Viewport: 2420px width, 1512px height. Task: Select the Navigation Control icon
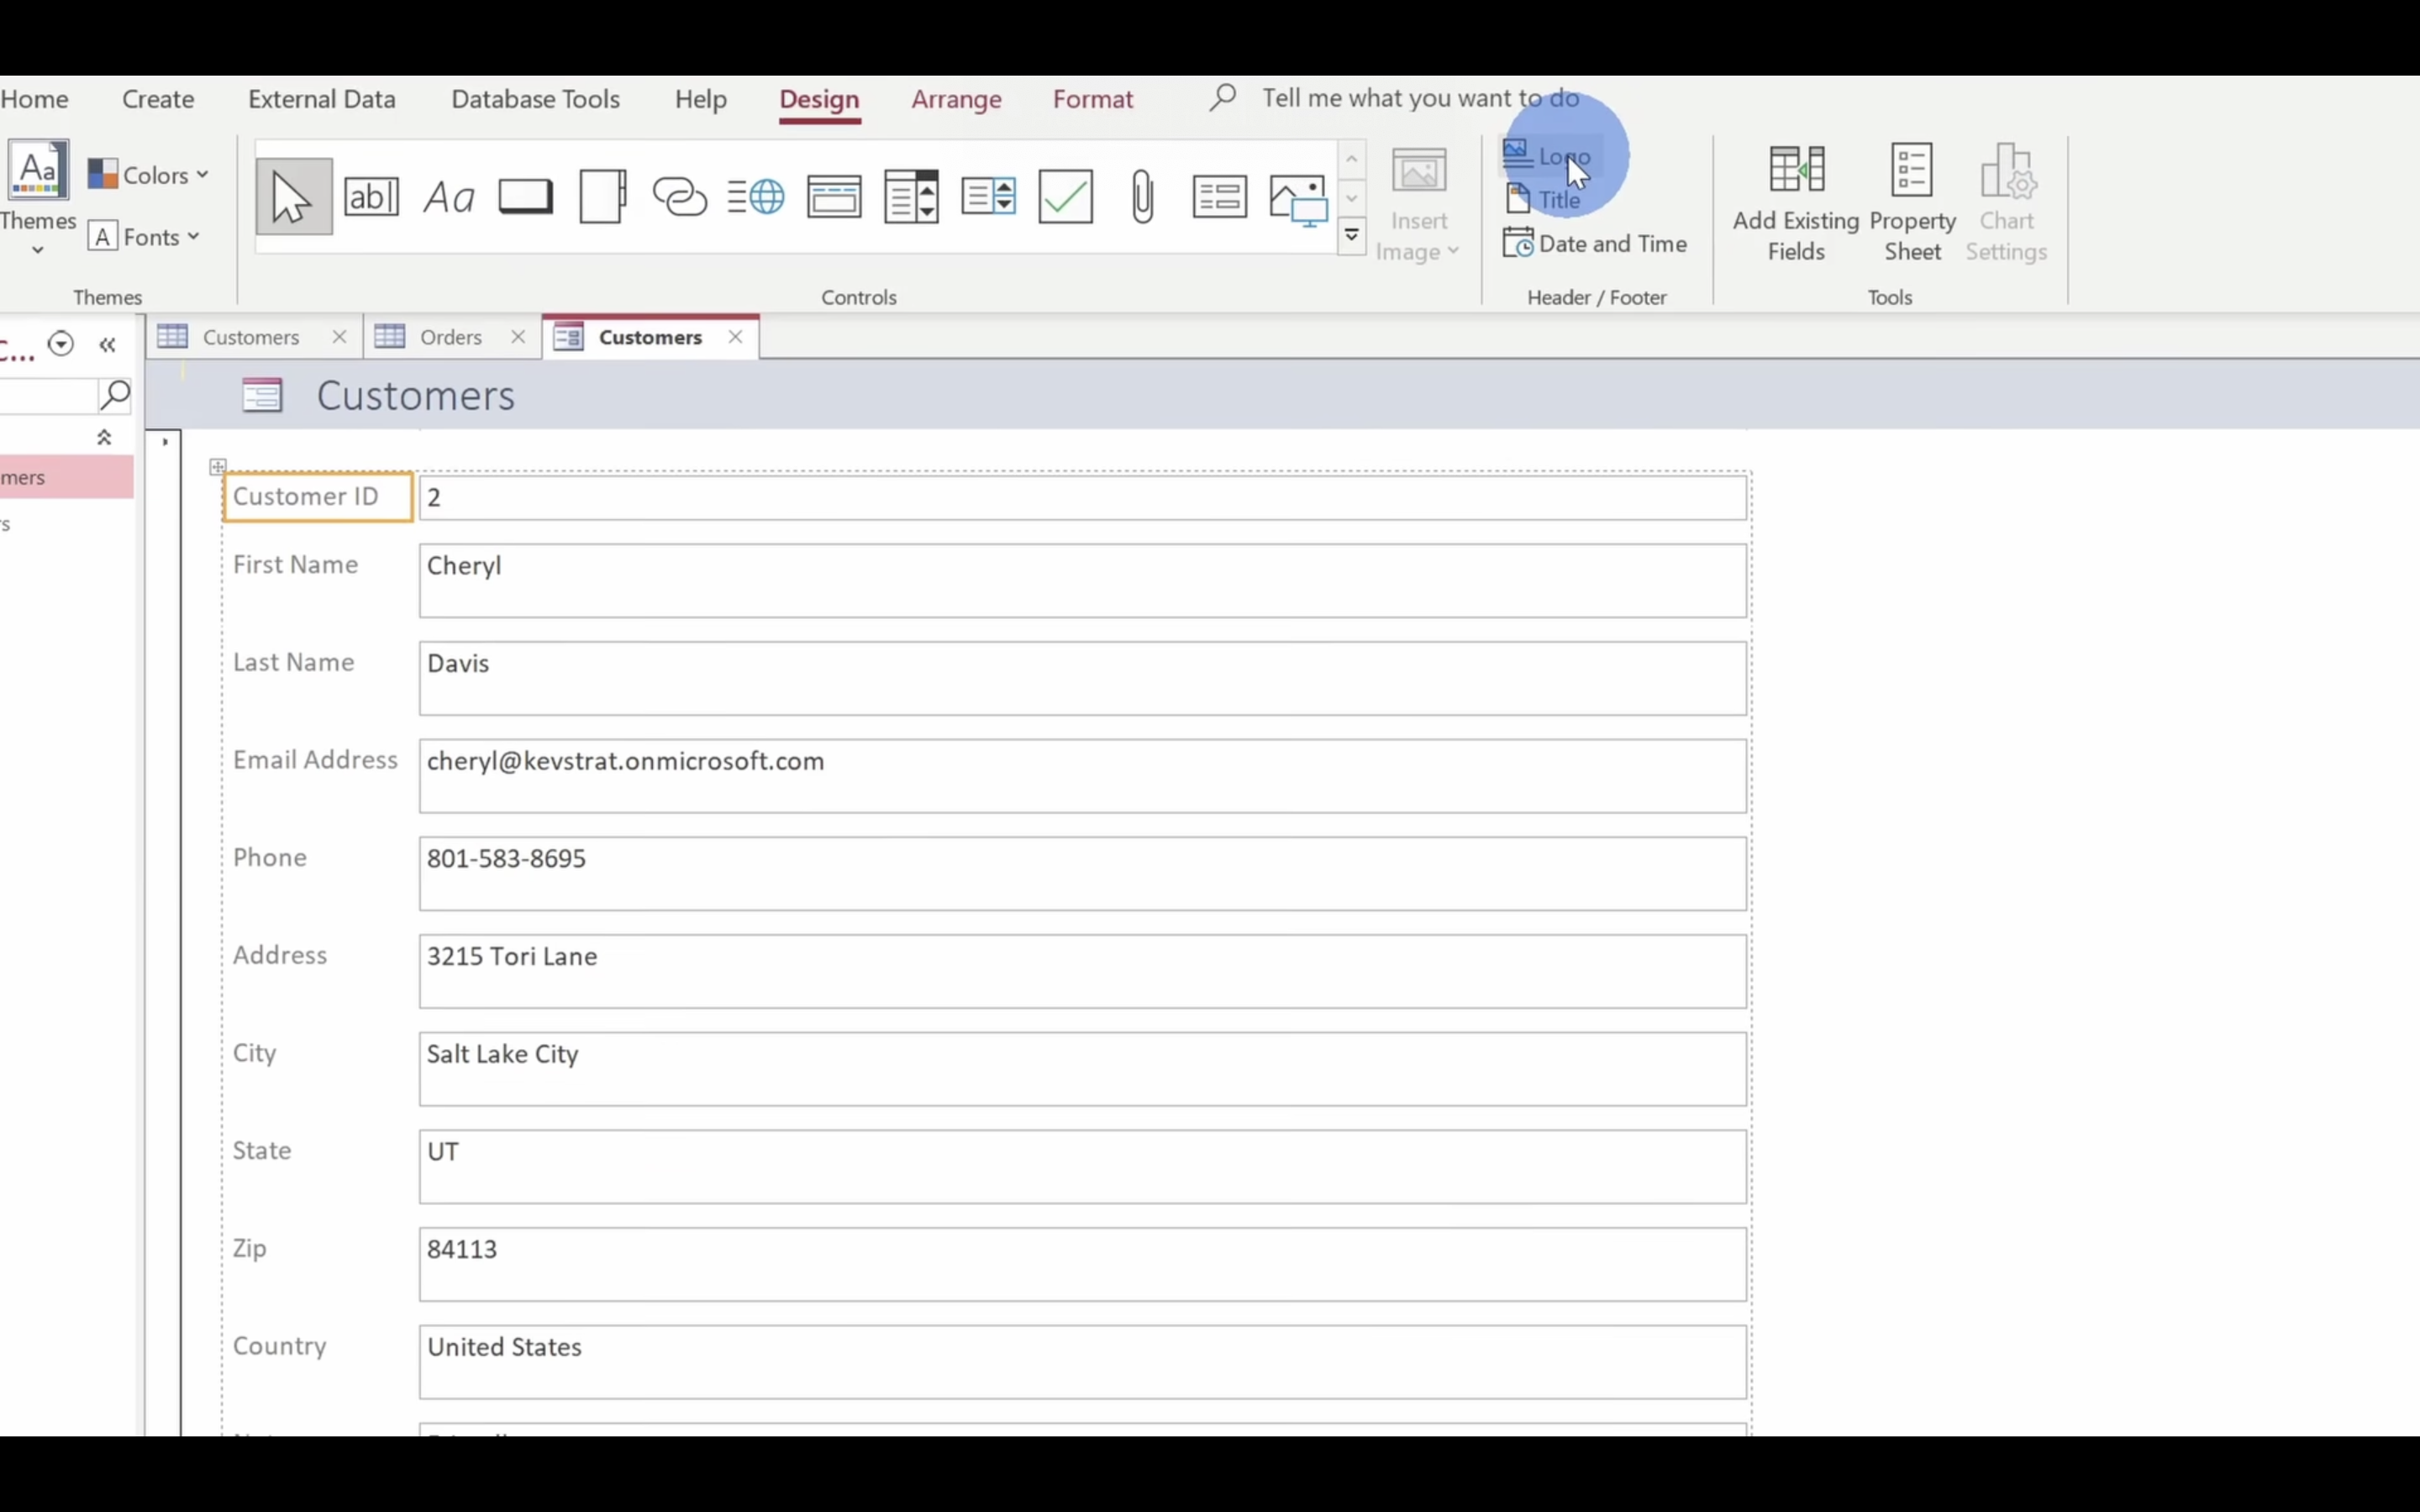point(834,196)
